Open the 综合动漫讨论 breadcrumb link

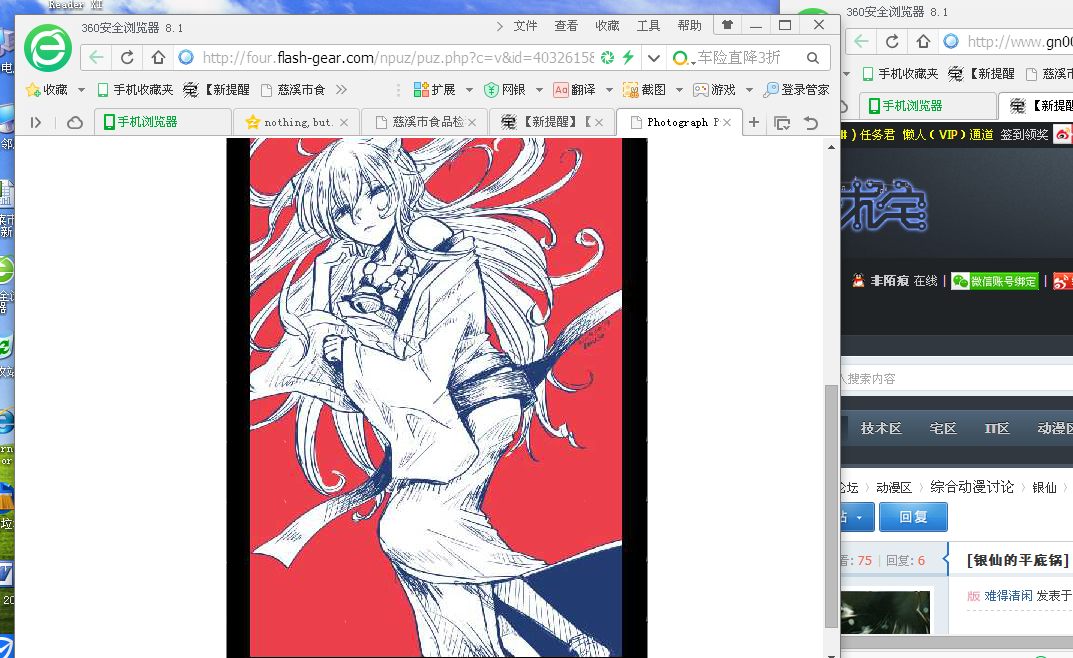[x=971, y=487]
